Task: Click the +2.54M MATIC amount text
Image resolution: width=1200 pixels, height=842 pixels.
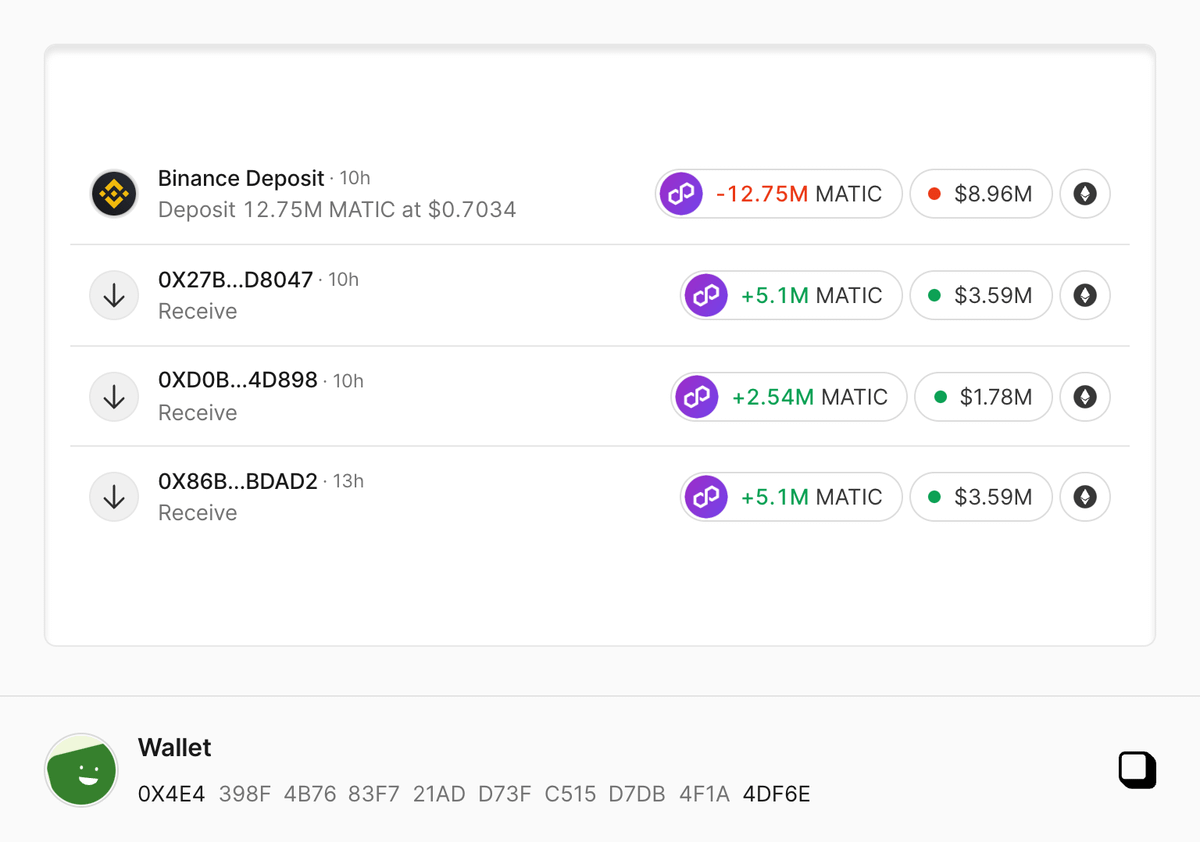Action: click(x=809, y=397)
